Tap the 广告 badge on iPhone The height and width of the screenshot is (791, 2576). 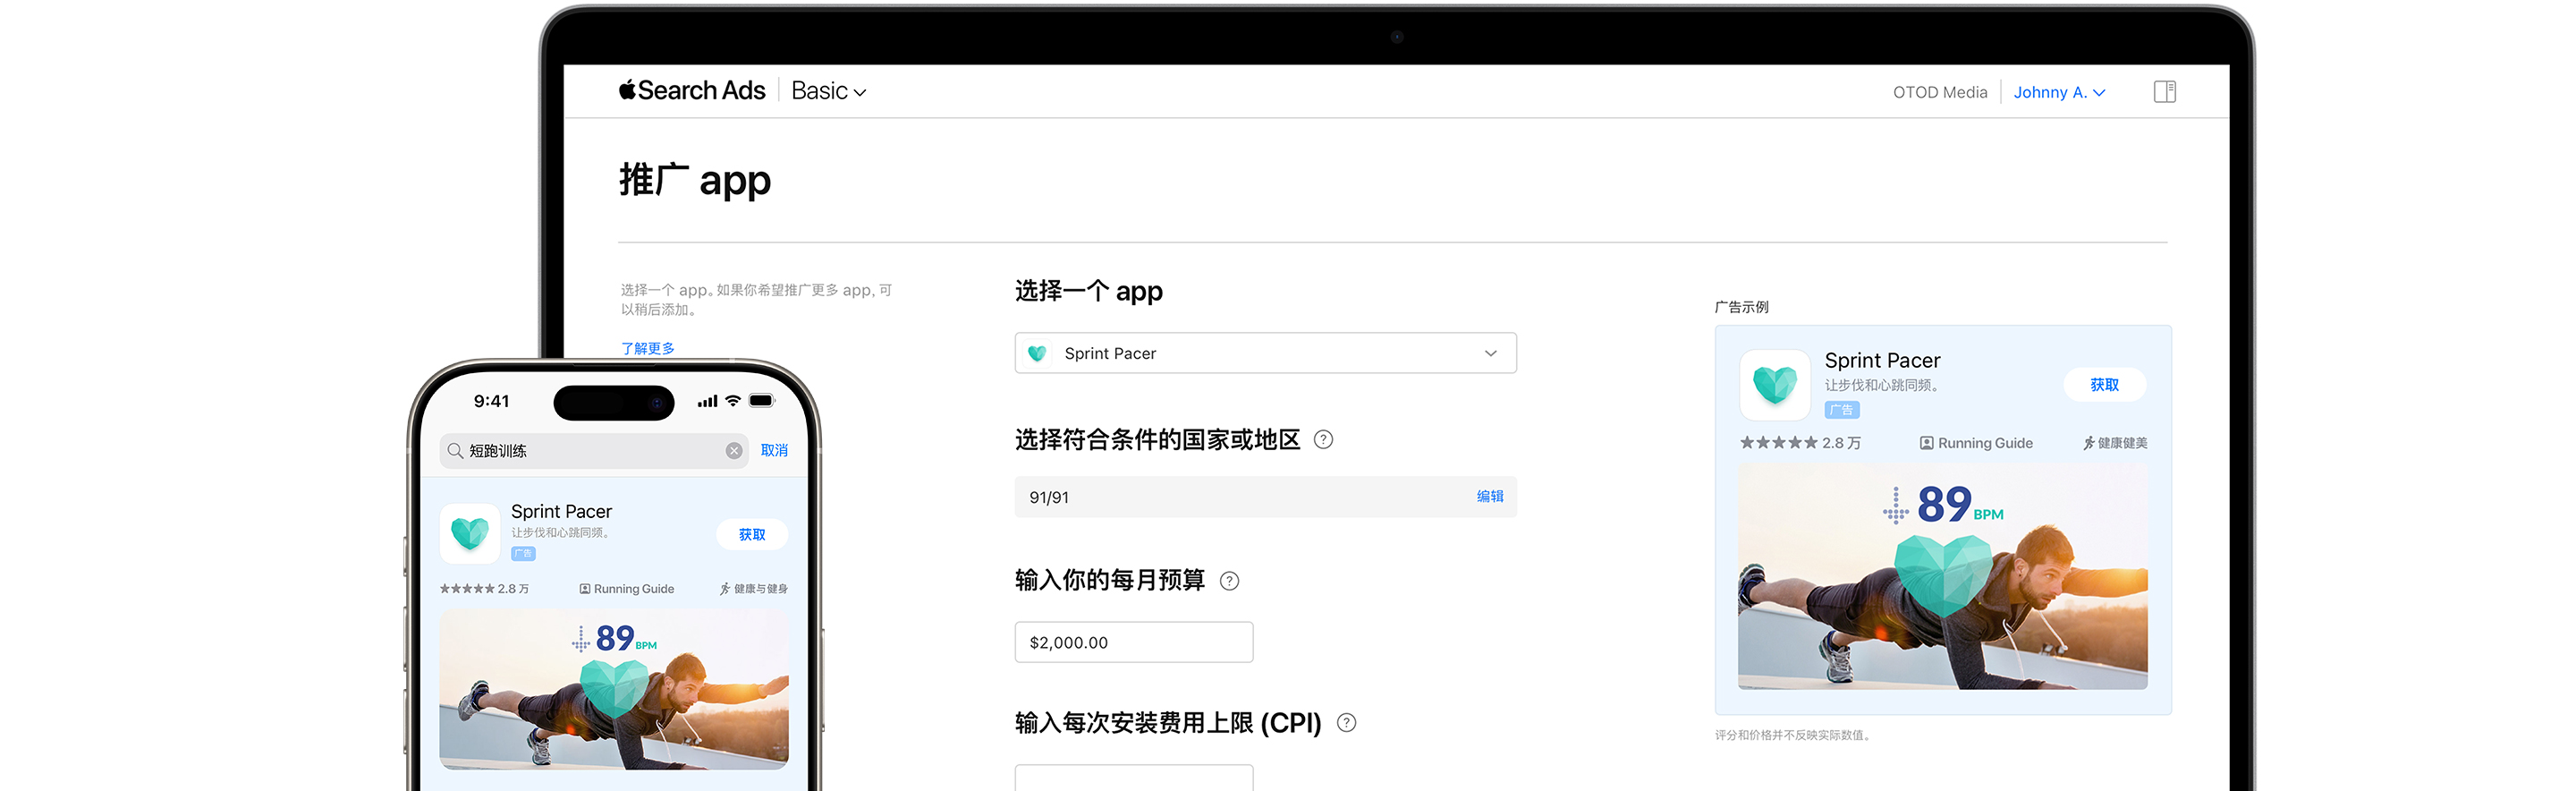tap(523, 553)
